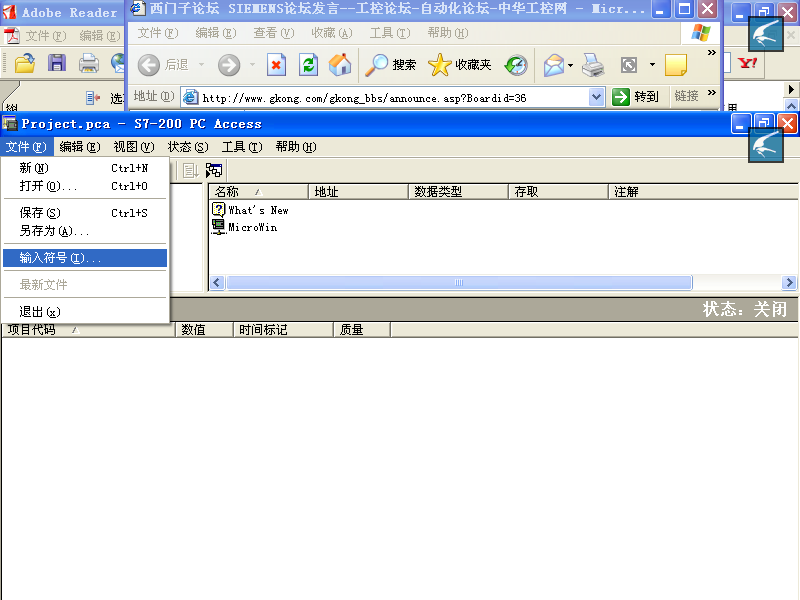Viewport: 800px width, 600px height.
Task: Click the 链接 links label in Internet Explorer
Action: pyautogui.click(x=686, y=96)
